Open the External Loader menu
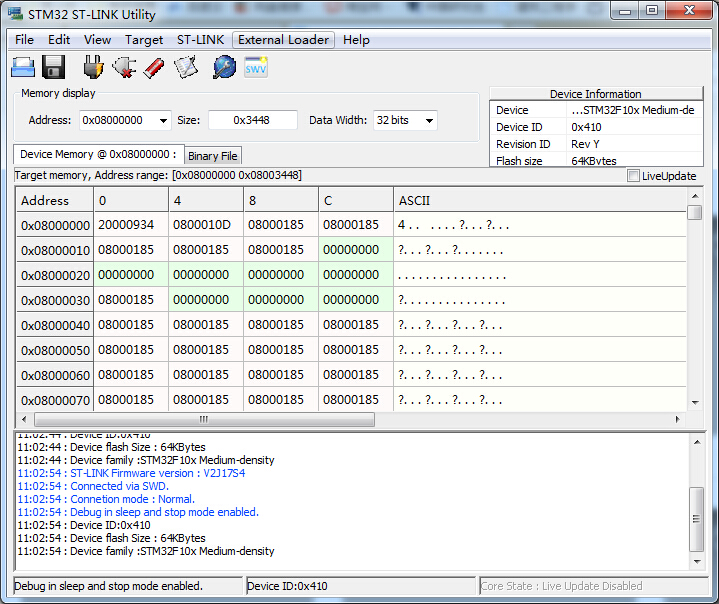The height and width of the screenshot is (604, 719). (x=283, y=40)
